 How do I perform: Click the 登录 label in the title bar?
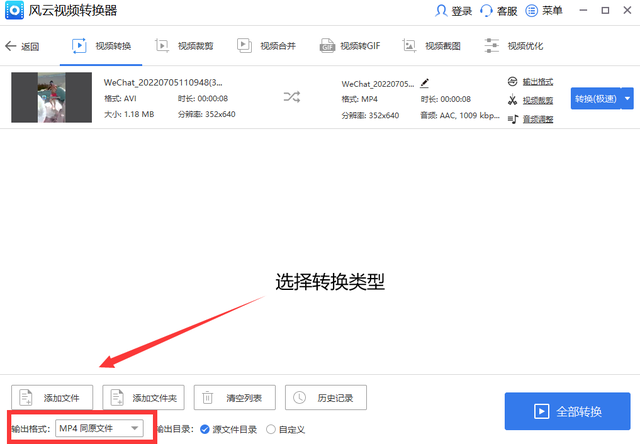(462, 11)
